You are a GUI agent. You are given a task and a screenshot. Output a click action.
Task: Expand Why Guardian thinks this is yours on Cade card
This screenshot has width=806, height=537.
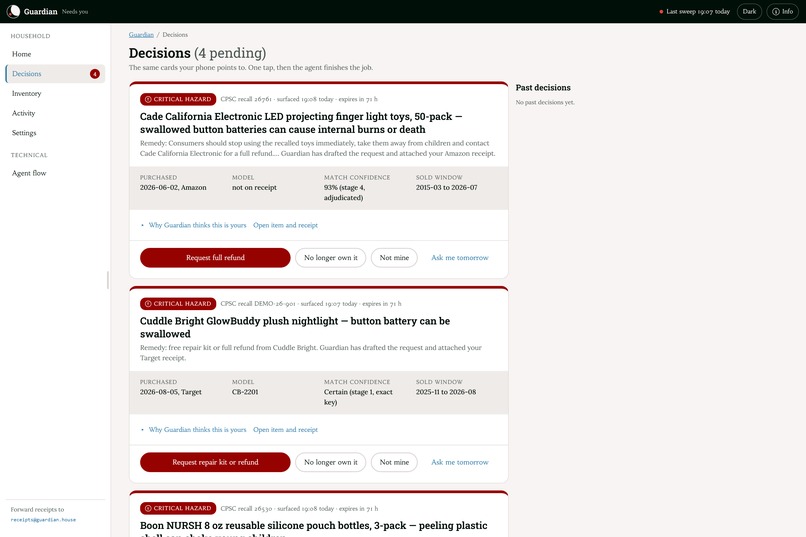point(197,225)
